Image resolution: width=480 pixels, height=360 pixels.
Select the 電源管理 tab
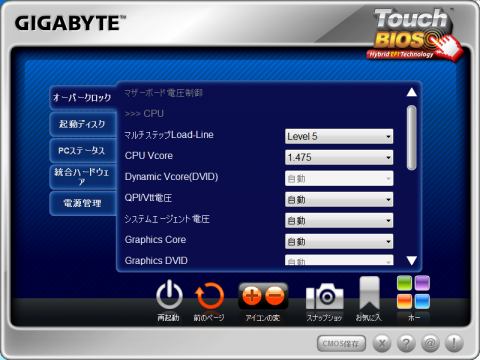pyautogui.click(x=83, y=203)
